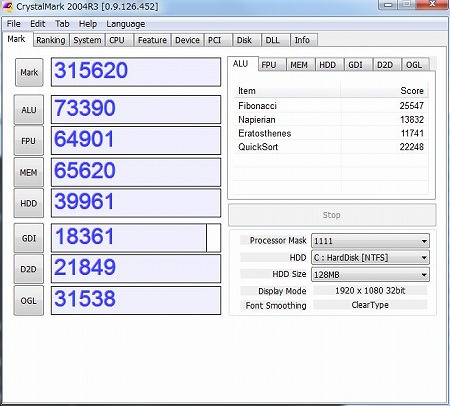
Task: Select the ALU results sub-tab
Action: click(x=243, y=63)
